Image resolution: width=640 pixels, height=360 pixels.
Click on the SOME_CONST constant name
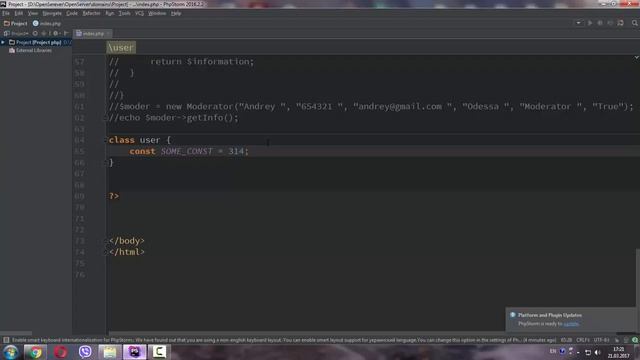coord(187,151)
